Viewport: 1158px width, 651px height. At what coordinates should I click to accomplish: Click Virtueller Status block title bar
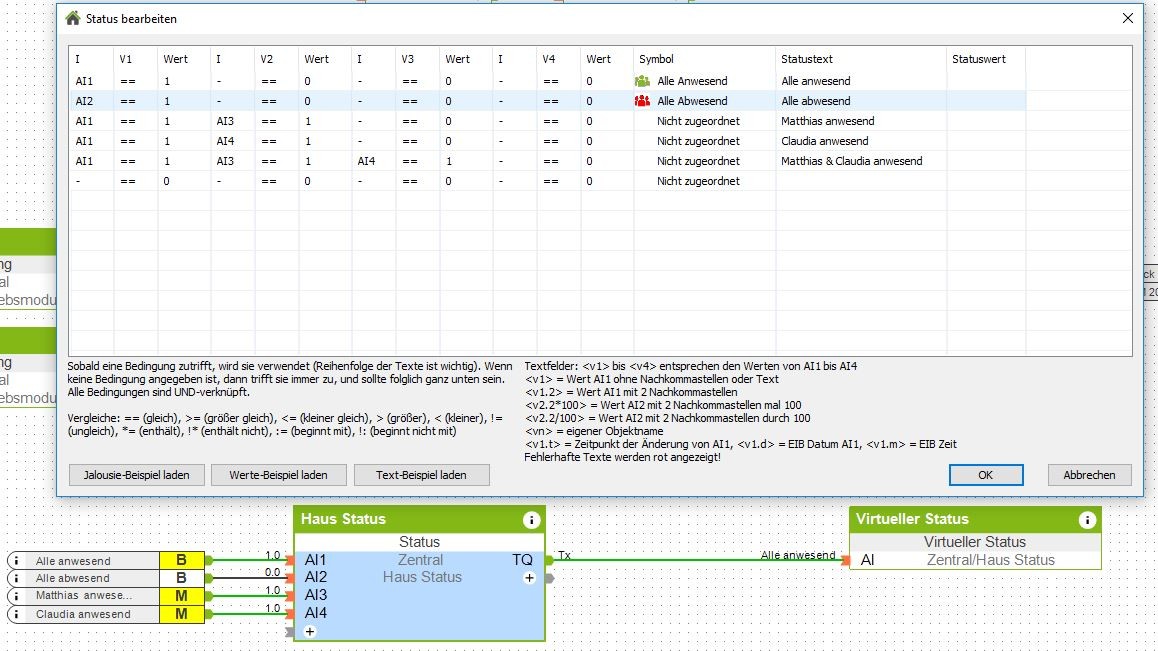point(975,519)
